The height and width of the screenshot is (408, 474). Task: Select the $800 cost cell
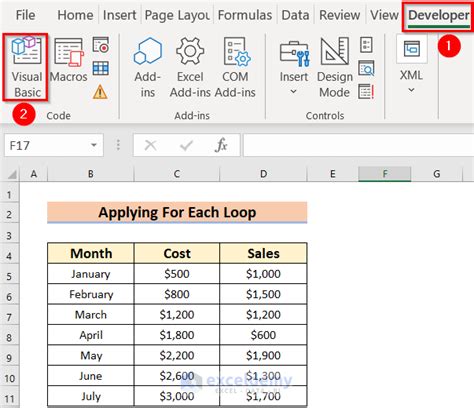click(177, 294)
